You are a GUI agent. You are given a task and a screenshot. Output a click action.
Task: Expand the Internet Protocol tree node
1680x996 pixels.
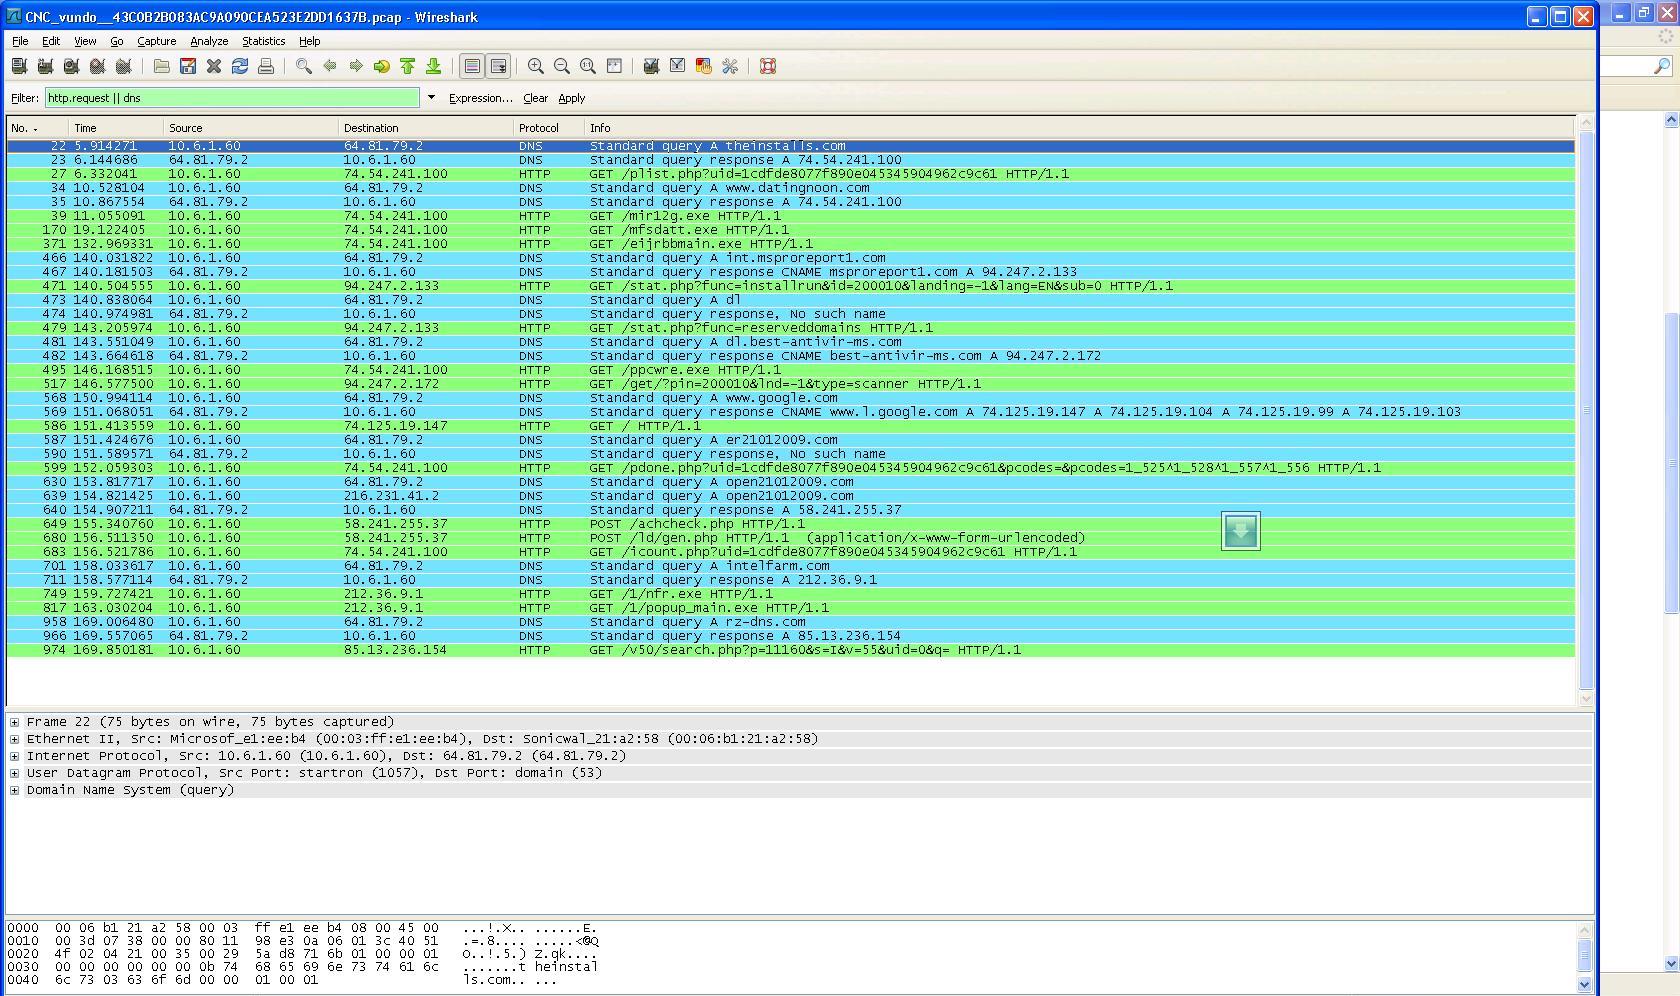click(x=14, y=756)
